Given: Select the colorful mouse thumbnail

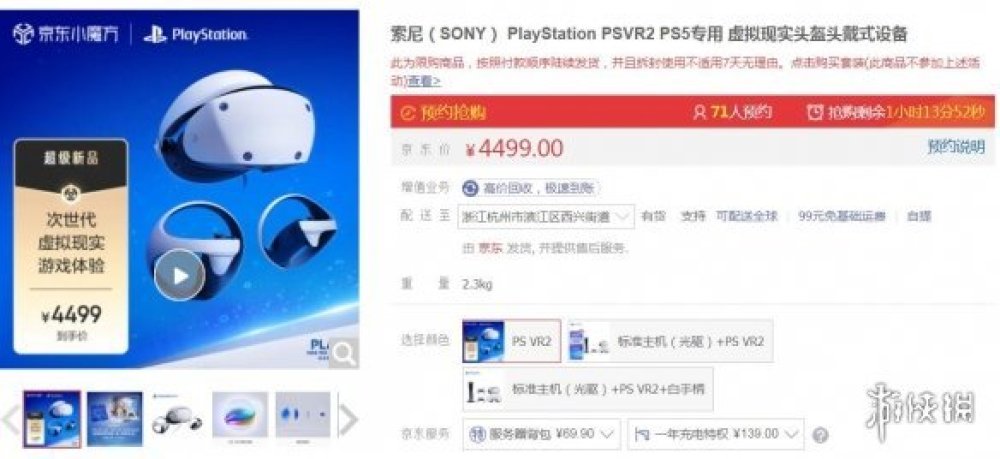Looking at the screenshot, I should [x=240, y=419].
